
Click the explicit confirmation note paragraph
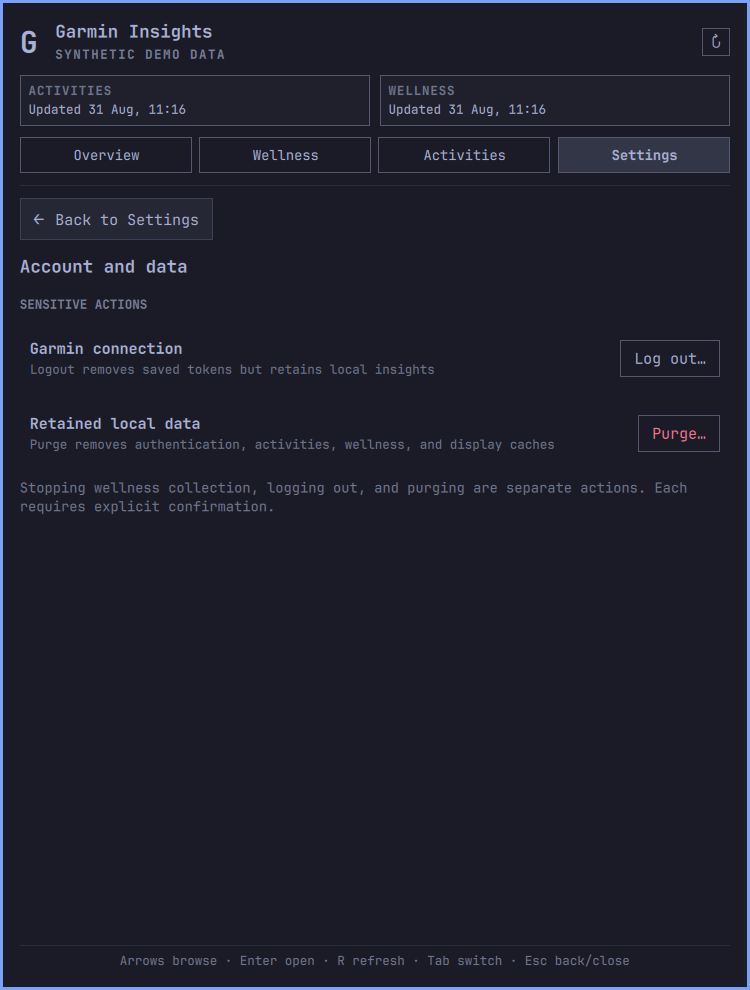coord(354,497)
